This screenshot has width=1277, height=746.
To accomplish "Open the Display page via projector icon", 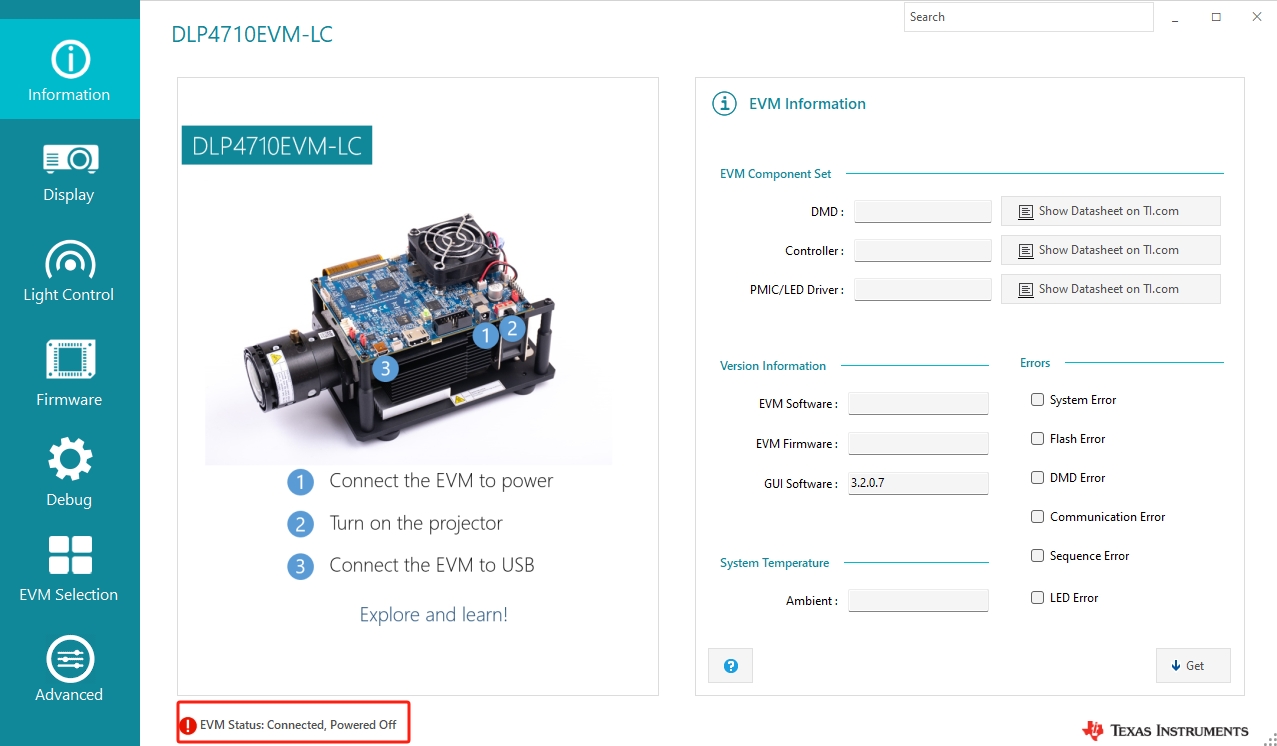I will pos(69,171).
